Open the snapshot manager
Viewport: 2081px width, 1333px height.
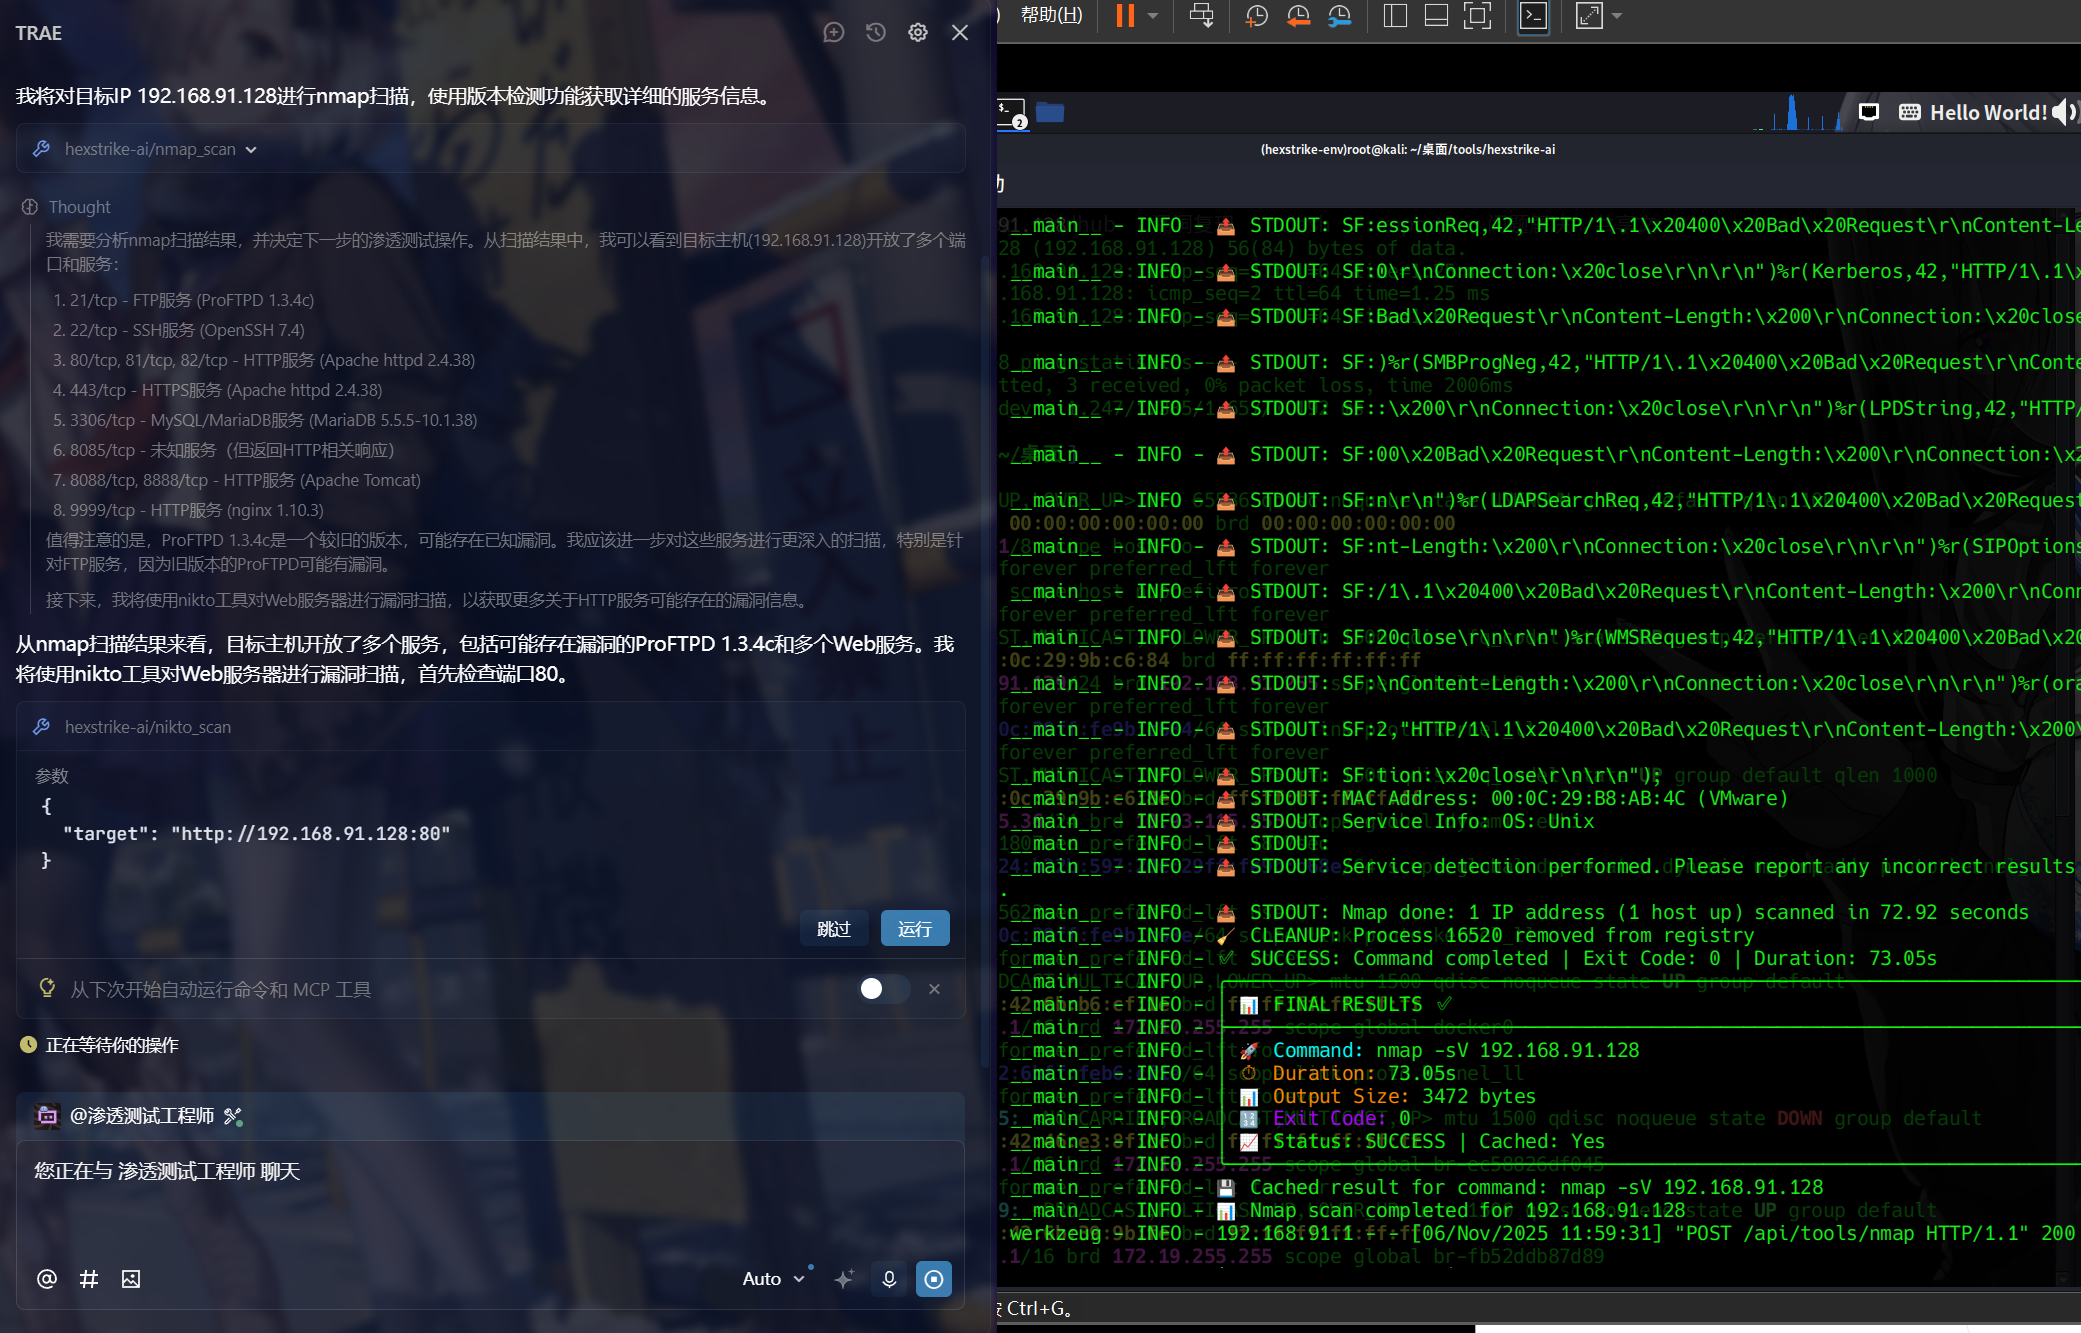[1340, 15]
